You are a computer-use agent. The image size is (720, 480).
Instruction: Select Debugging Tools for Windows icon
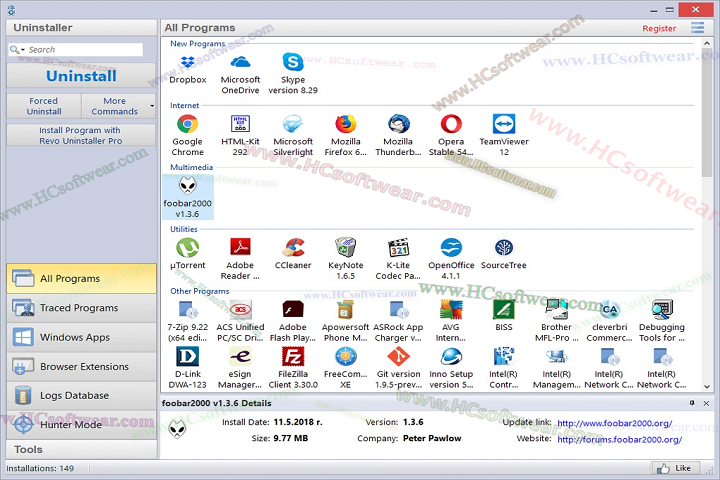click(662, 310)
